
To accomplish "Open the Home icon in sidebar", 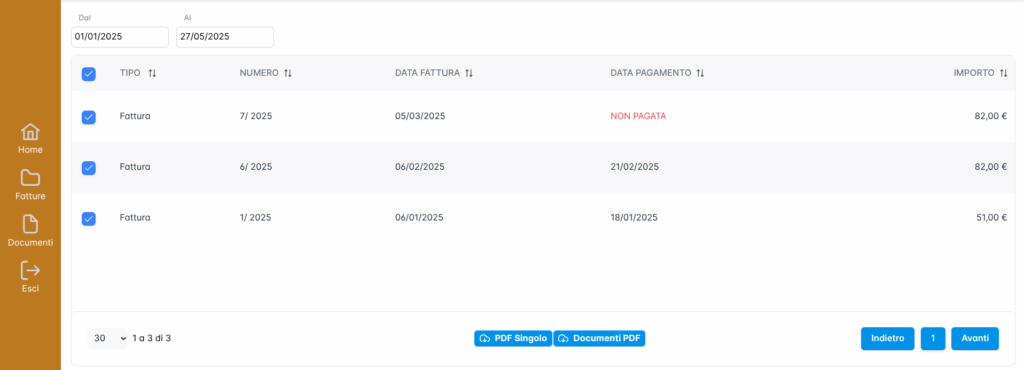I will click(x=30, y=132).
